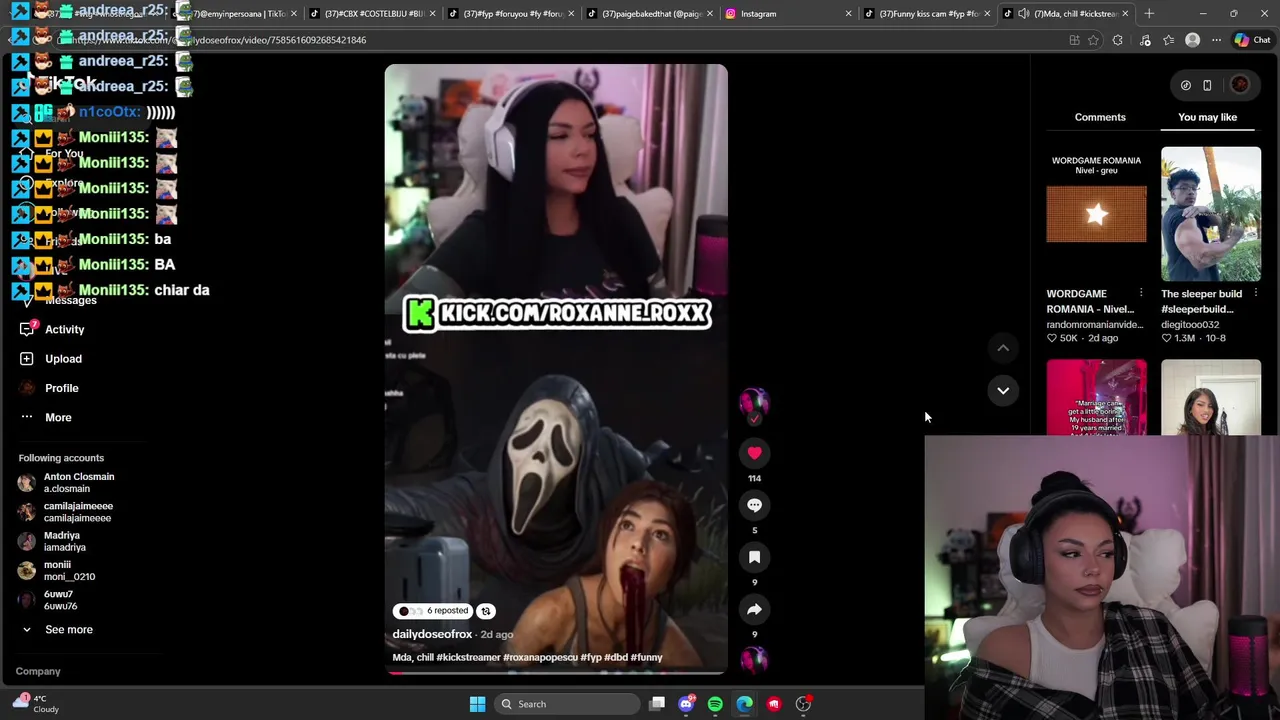Close the Mda, chill #kickstreamer browser tab

(1125, 14)
